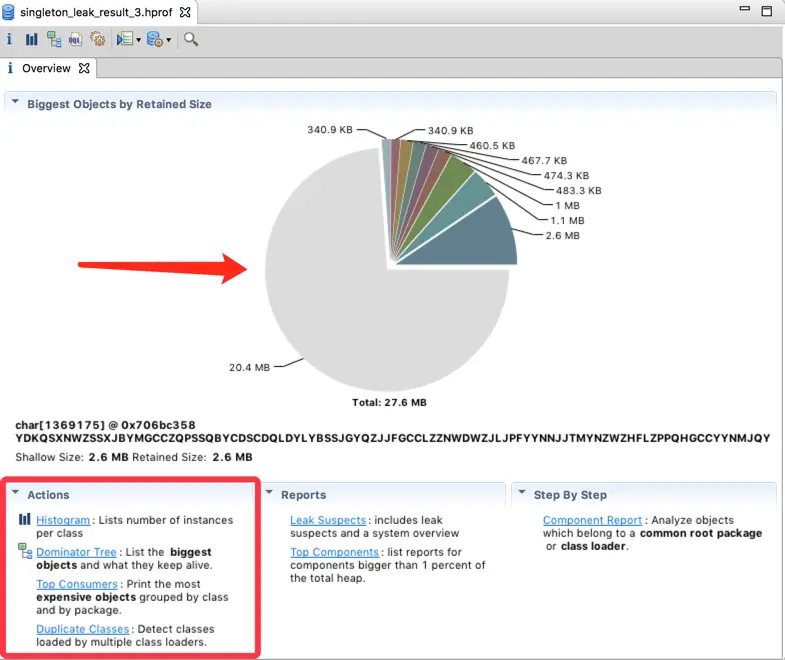The image size is (785, 660).
Task: Click the 1 MB pie label
Action: (567, 206)
